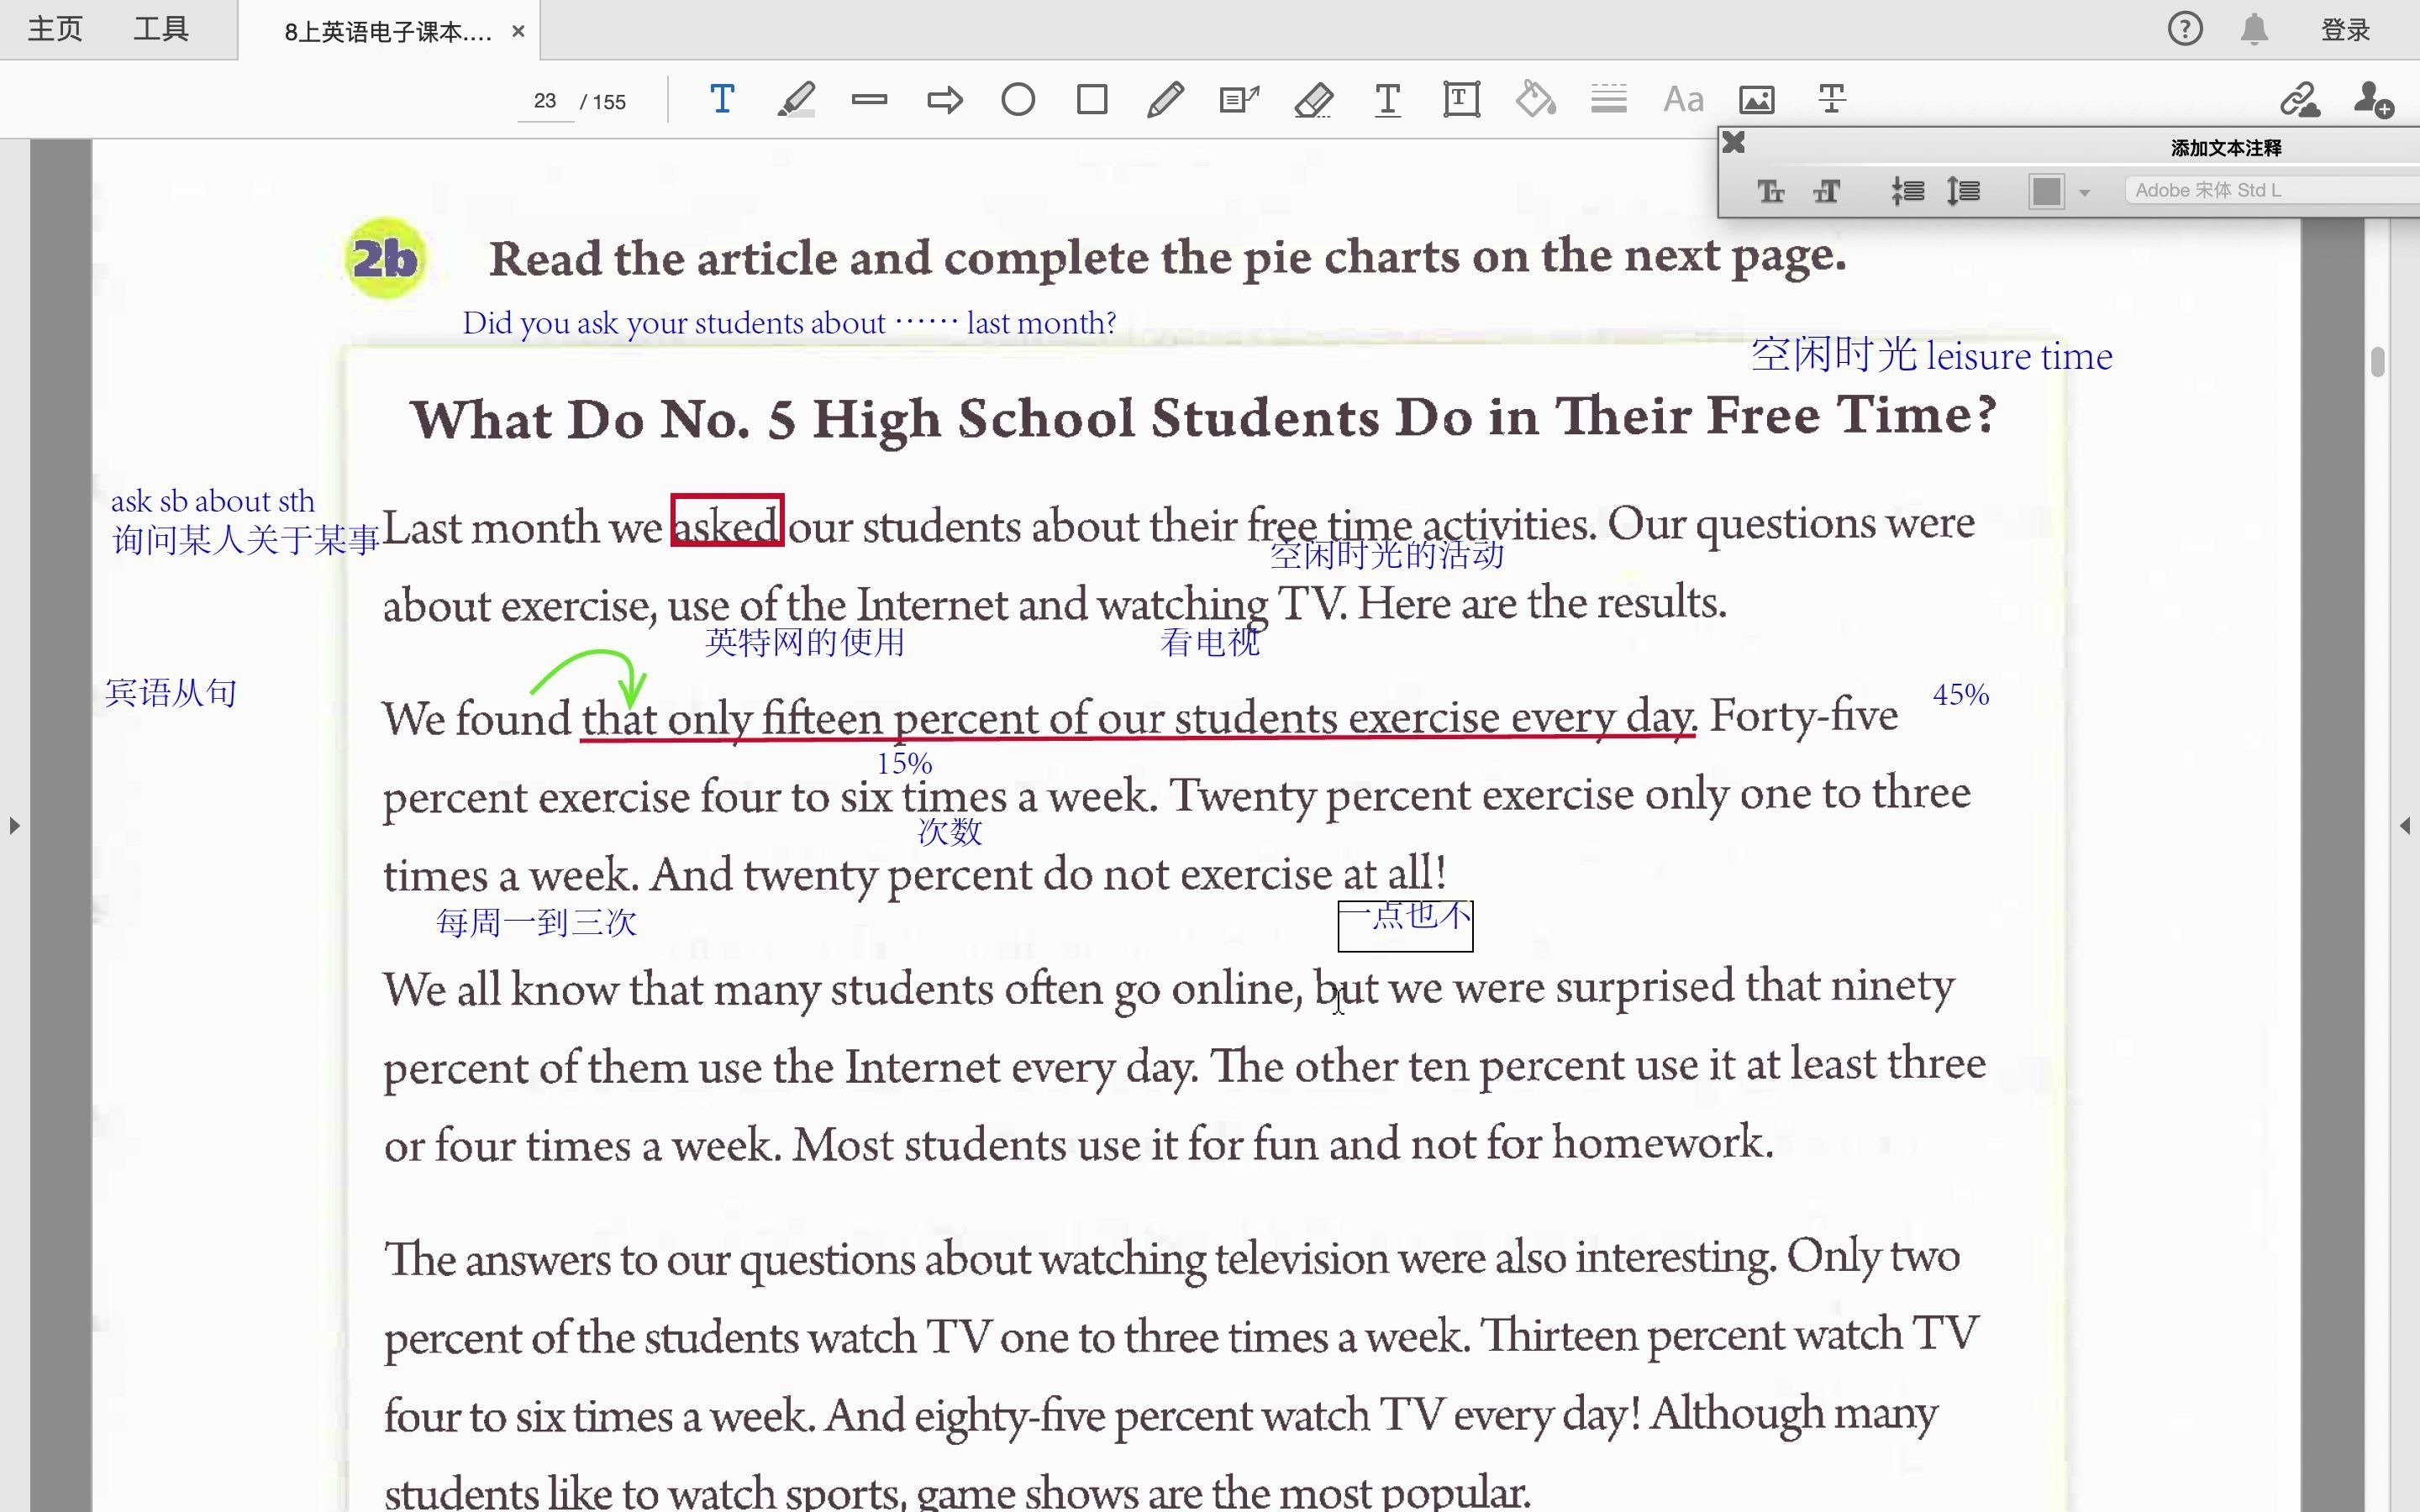Click the 看电视 annotation
This screenshot has height=1512, width=2420.
1210,642
